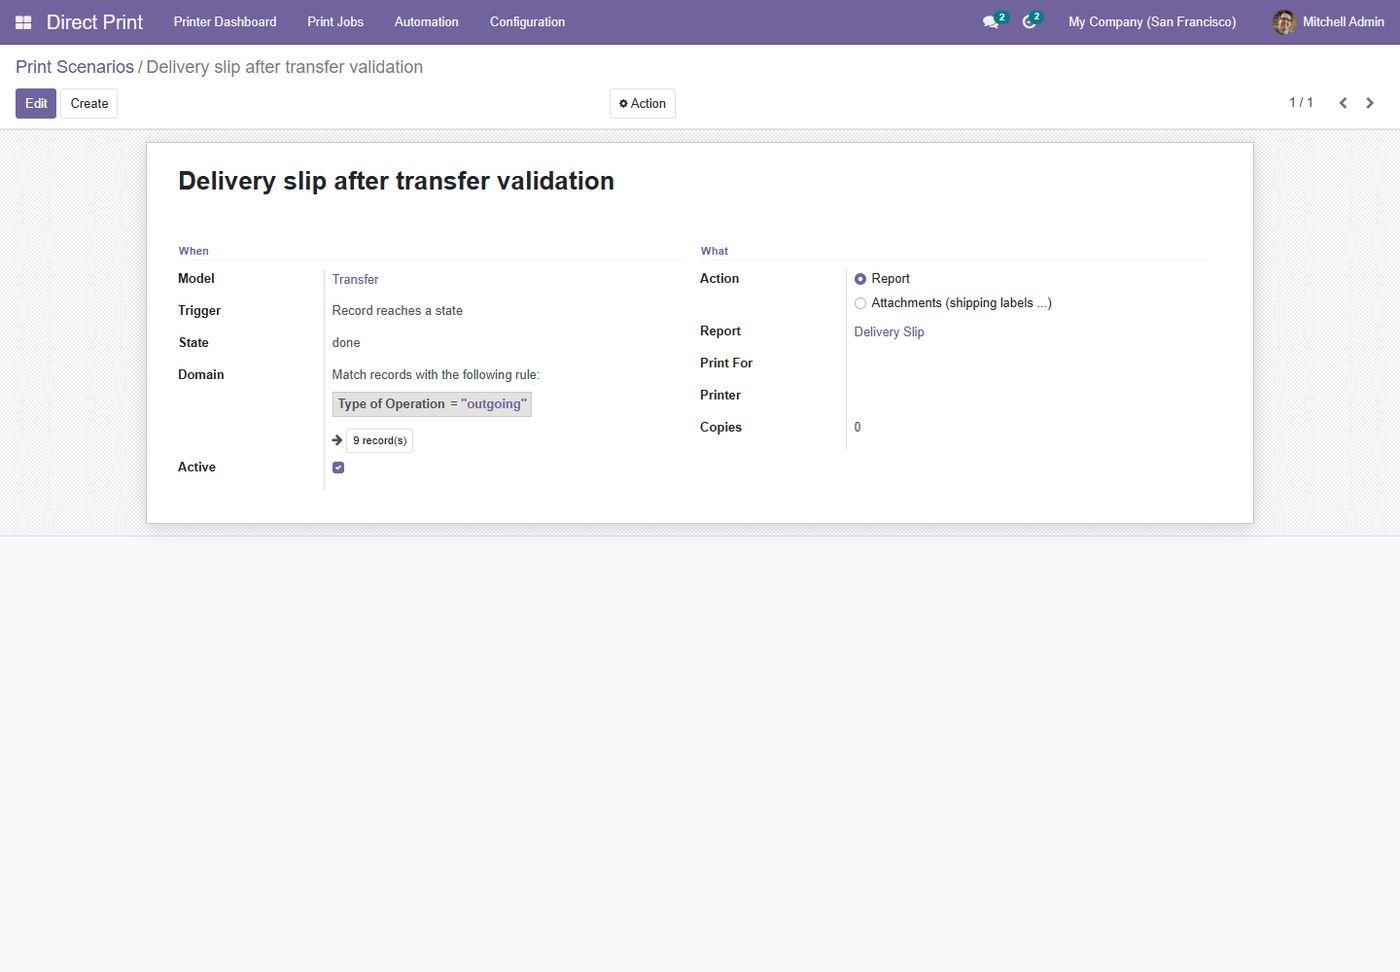Click current breadcrumb 'Delivery slip after transfer validation'
This screenshot has width=1400, height=972.
tap(285, 67)
